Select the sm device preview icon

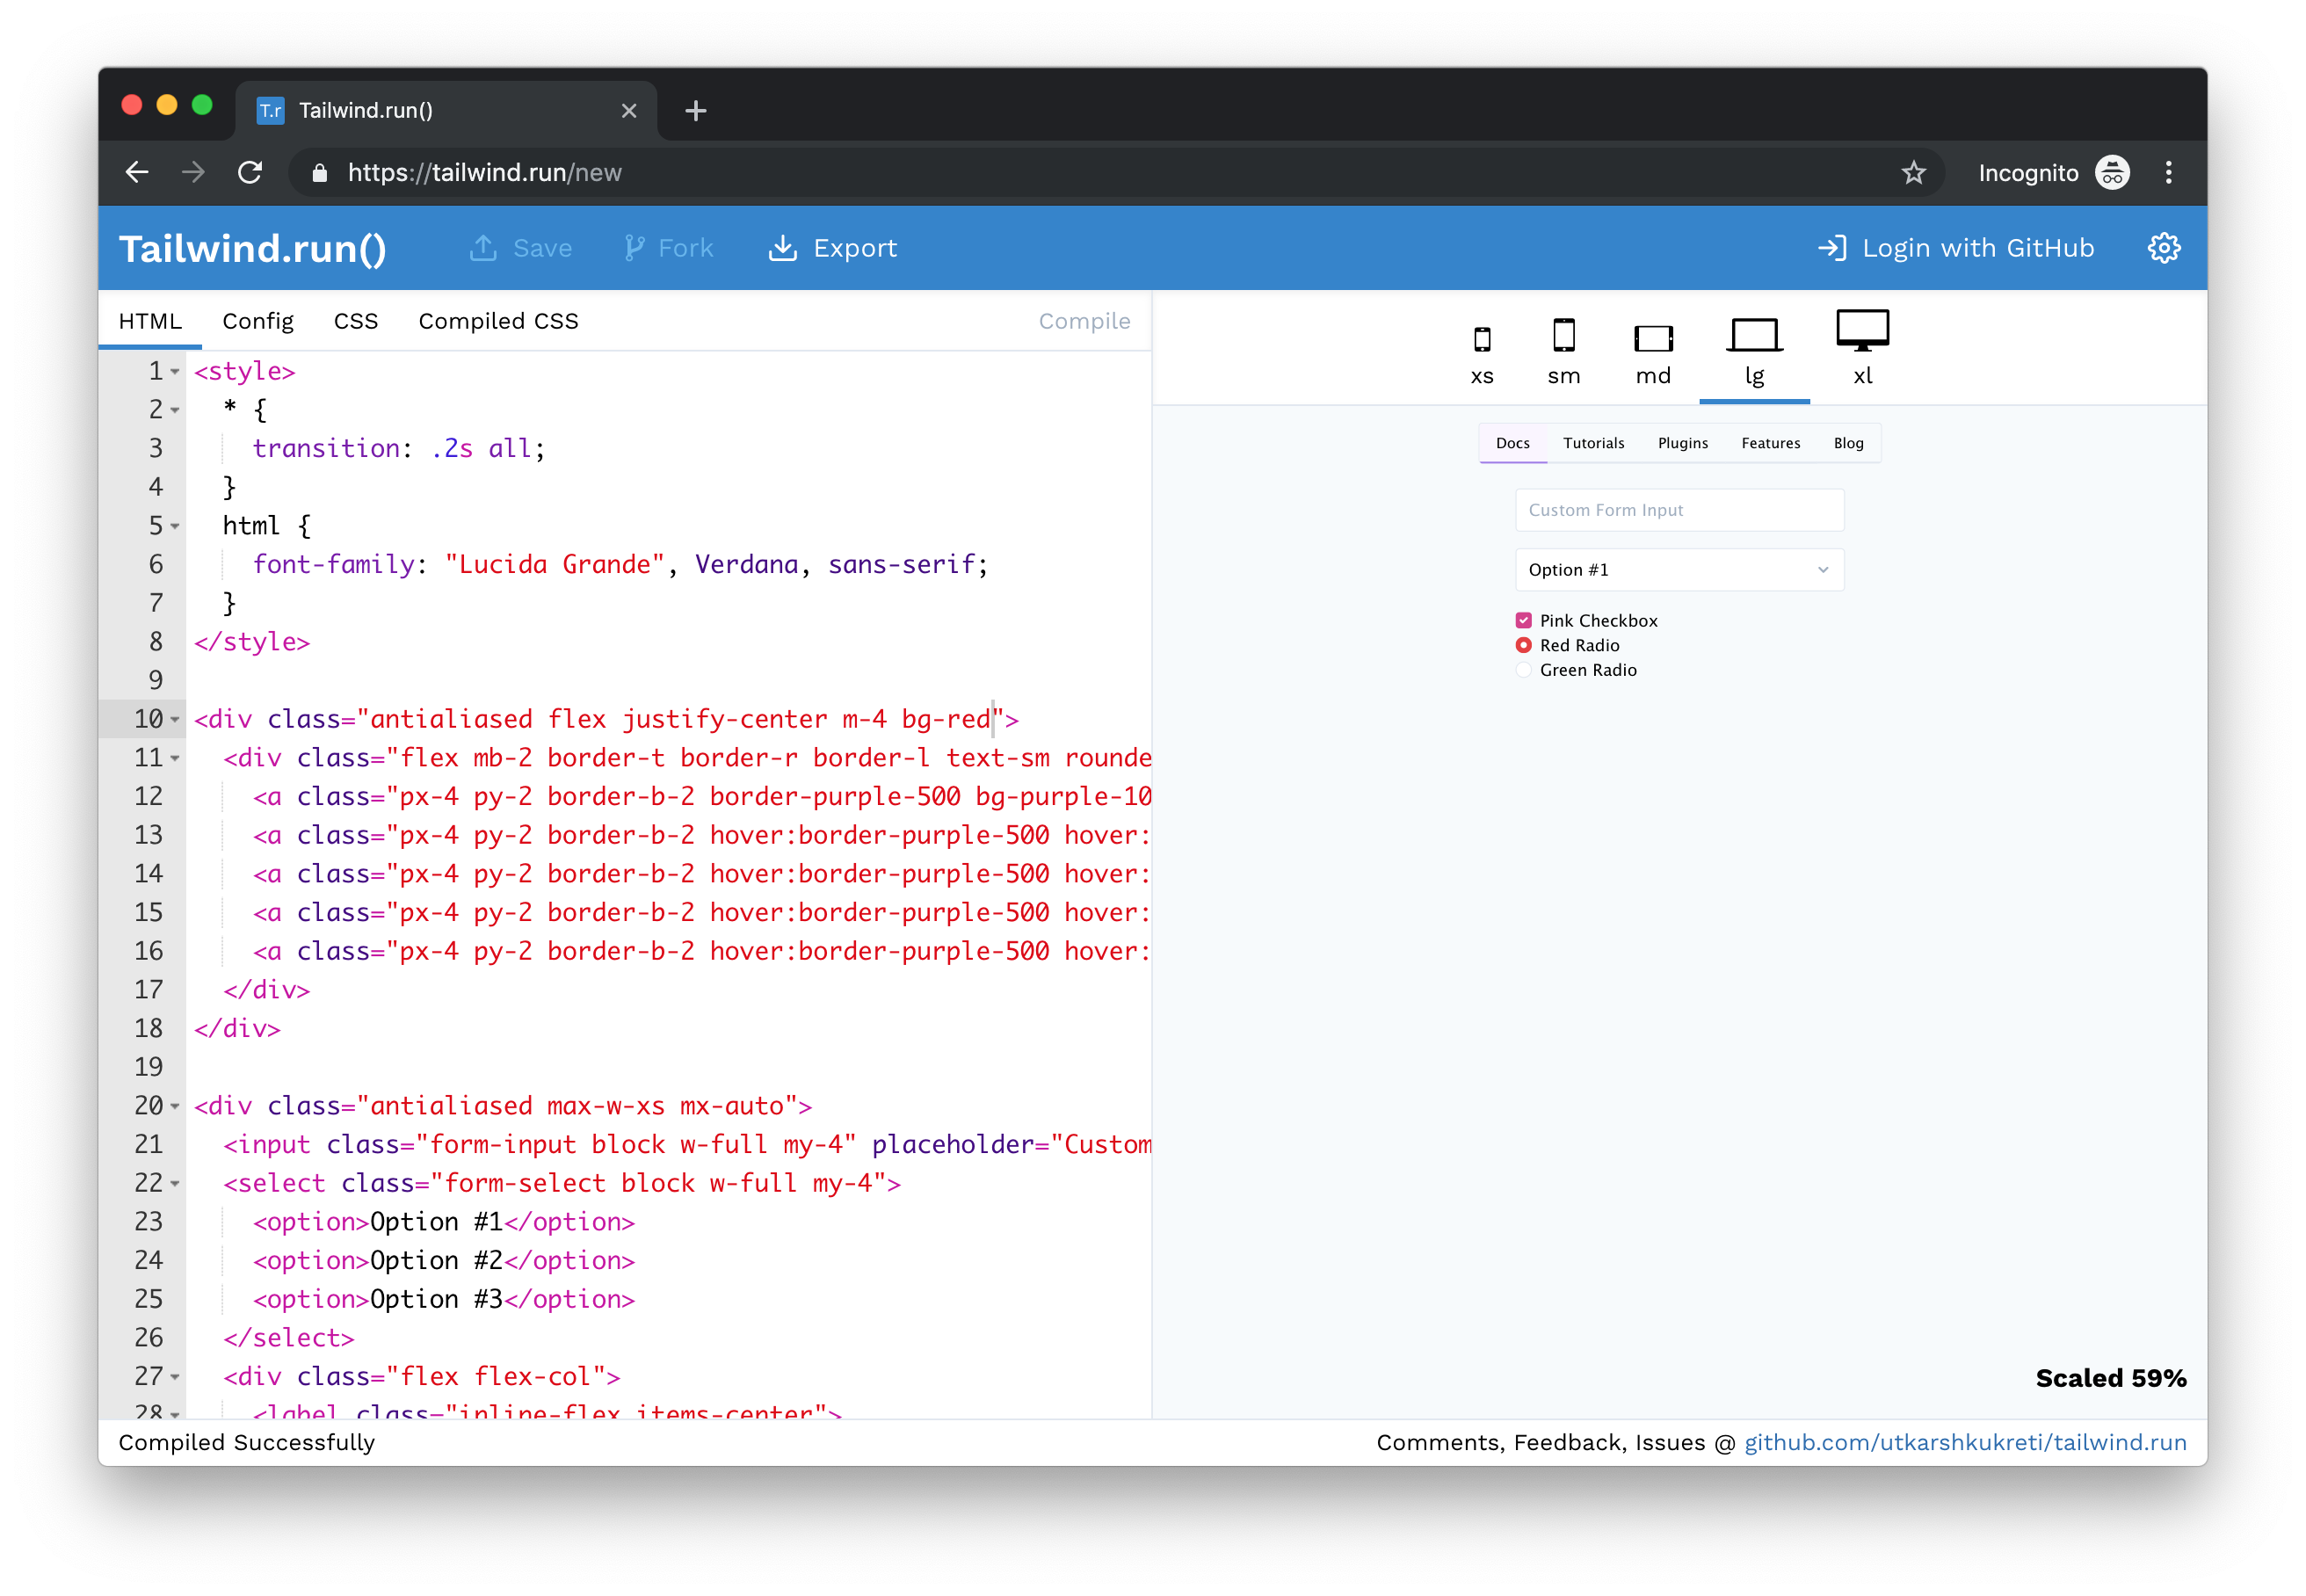[x=1563, y=336]
